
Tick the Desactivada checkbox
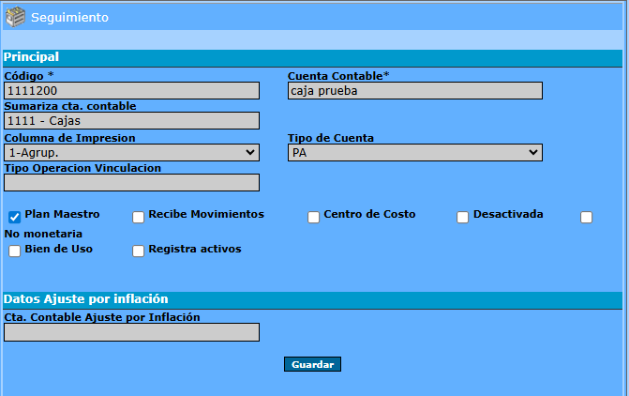463,217
